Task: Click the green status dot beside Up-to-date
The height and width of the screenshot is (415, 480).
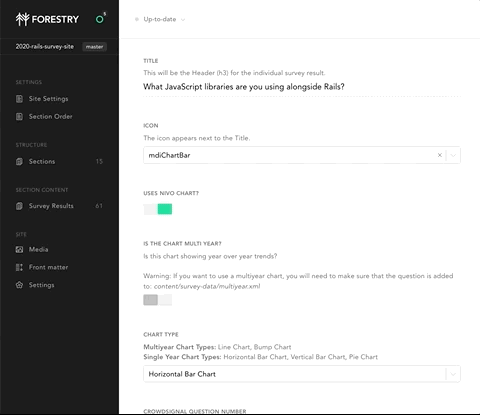Action: pos(137,19)
